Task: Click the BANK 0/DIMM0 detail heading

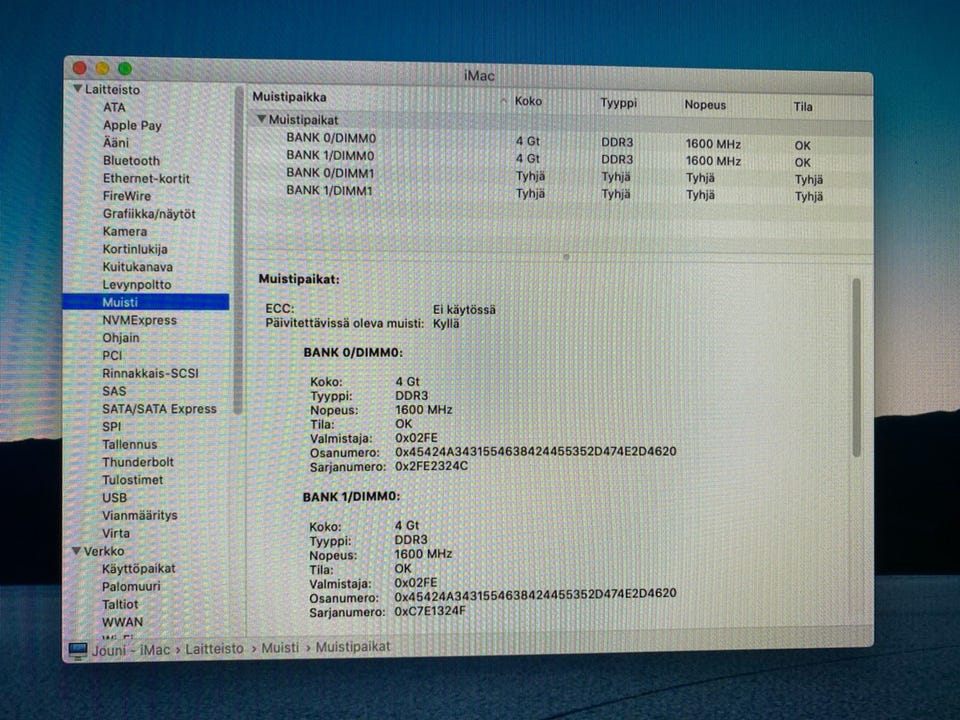Action: point(353,353)
